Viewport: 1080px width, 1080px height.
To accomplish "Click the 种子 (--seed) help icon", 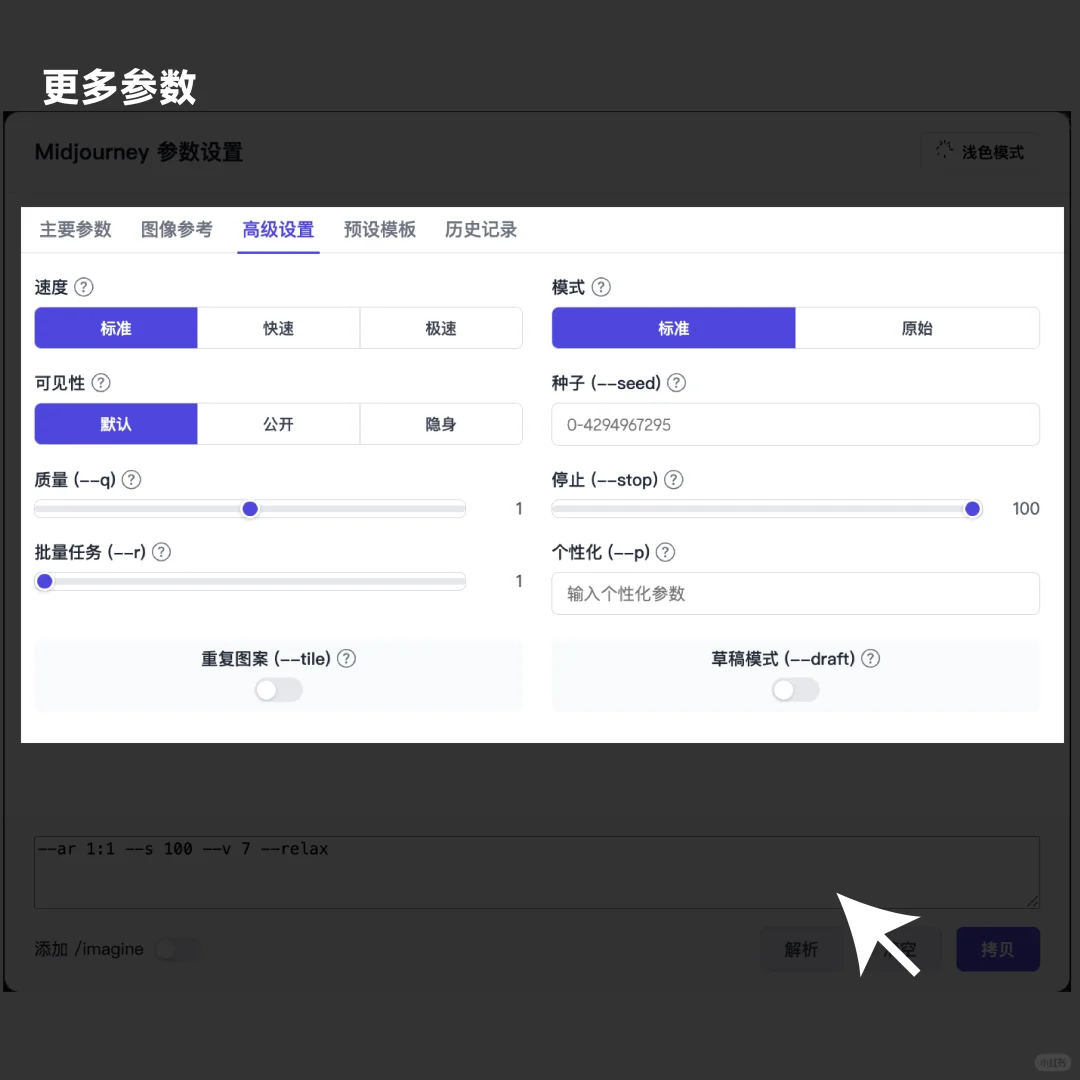I will 677,382.
